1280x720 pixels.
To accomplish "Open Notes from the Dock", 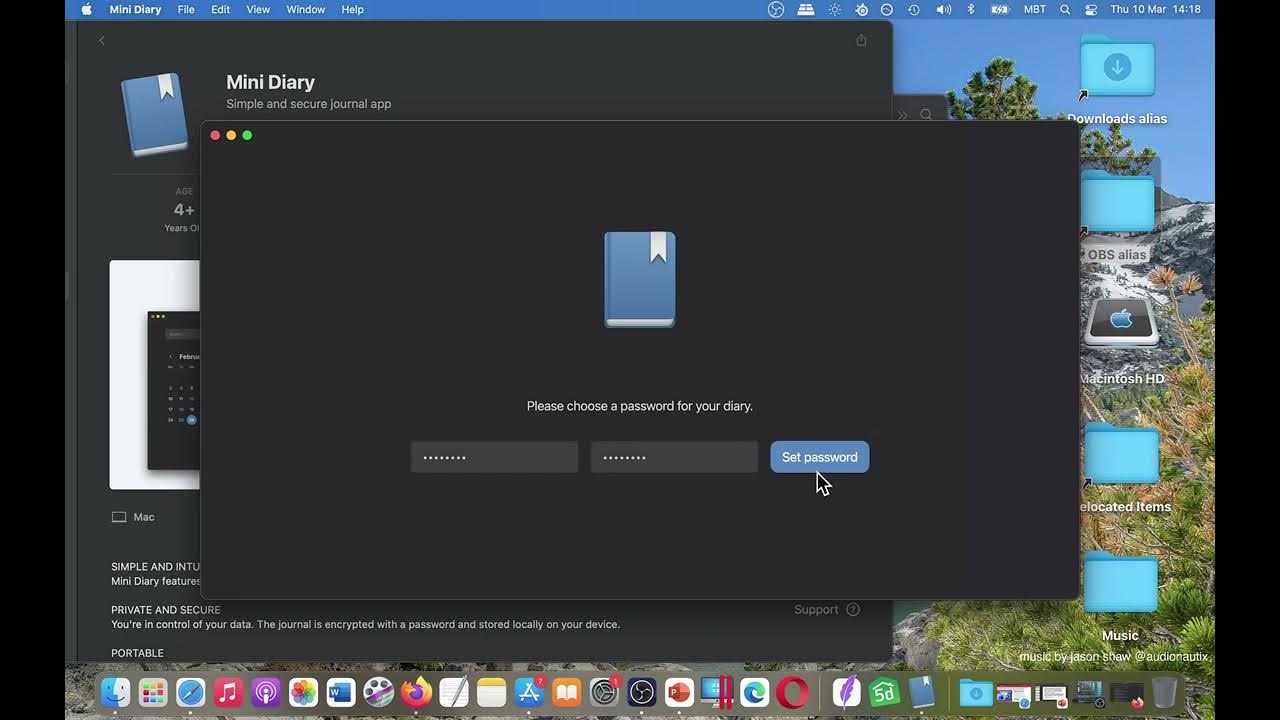I will [491, 692].
